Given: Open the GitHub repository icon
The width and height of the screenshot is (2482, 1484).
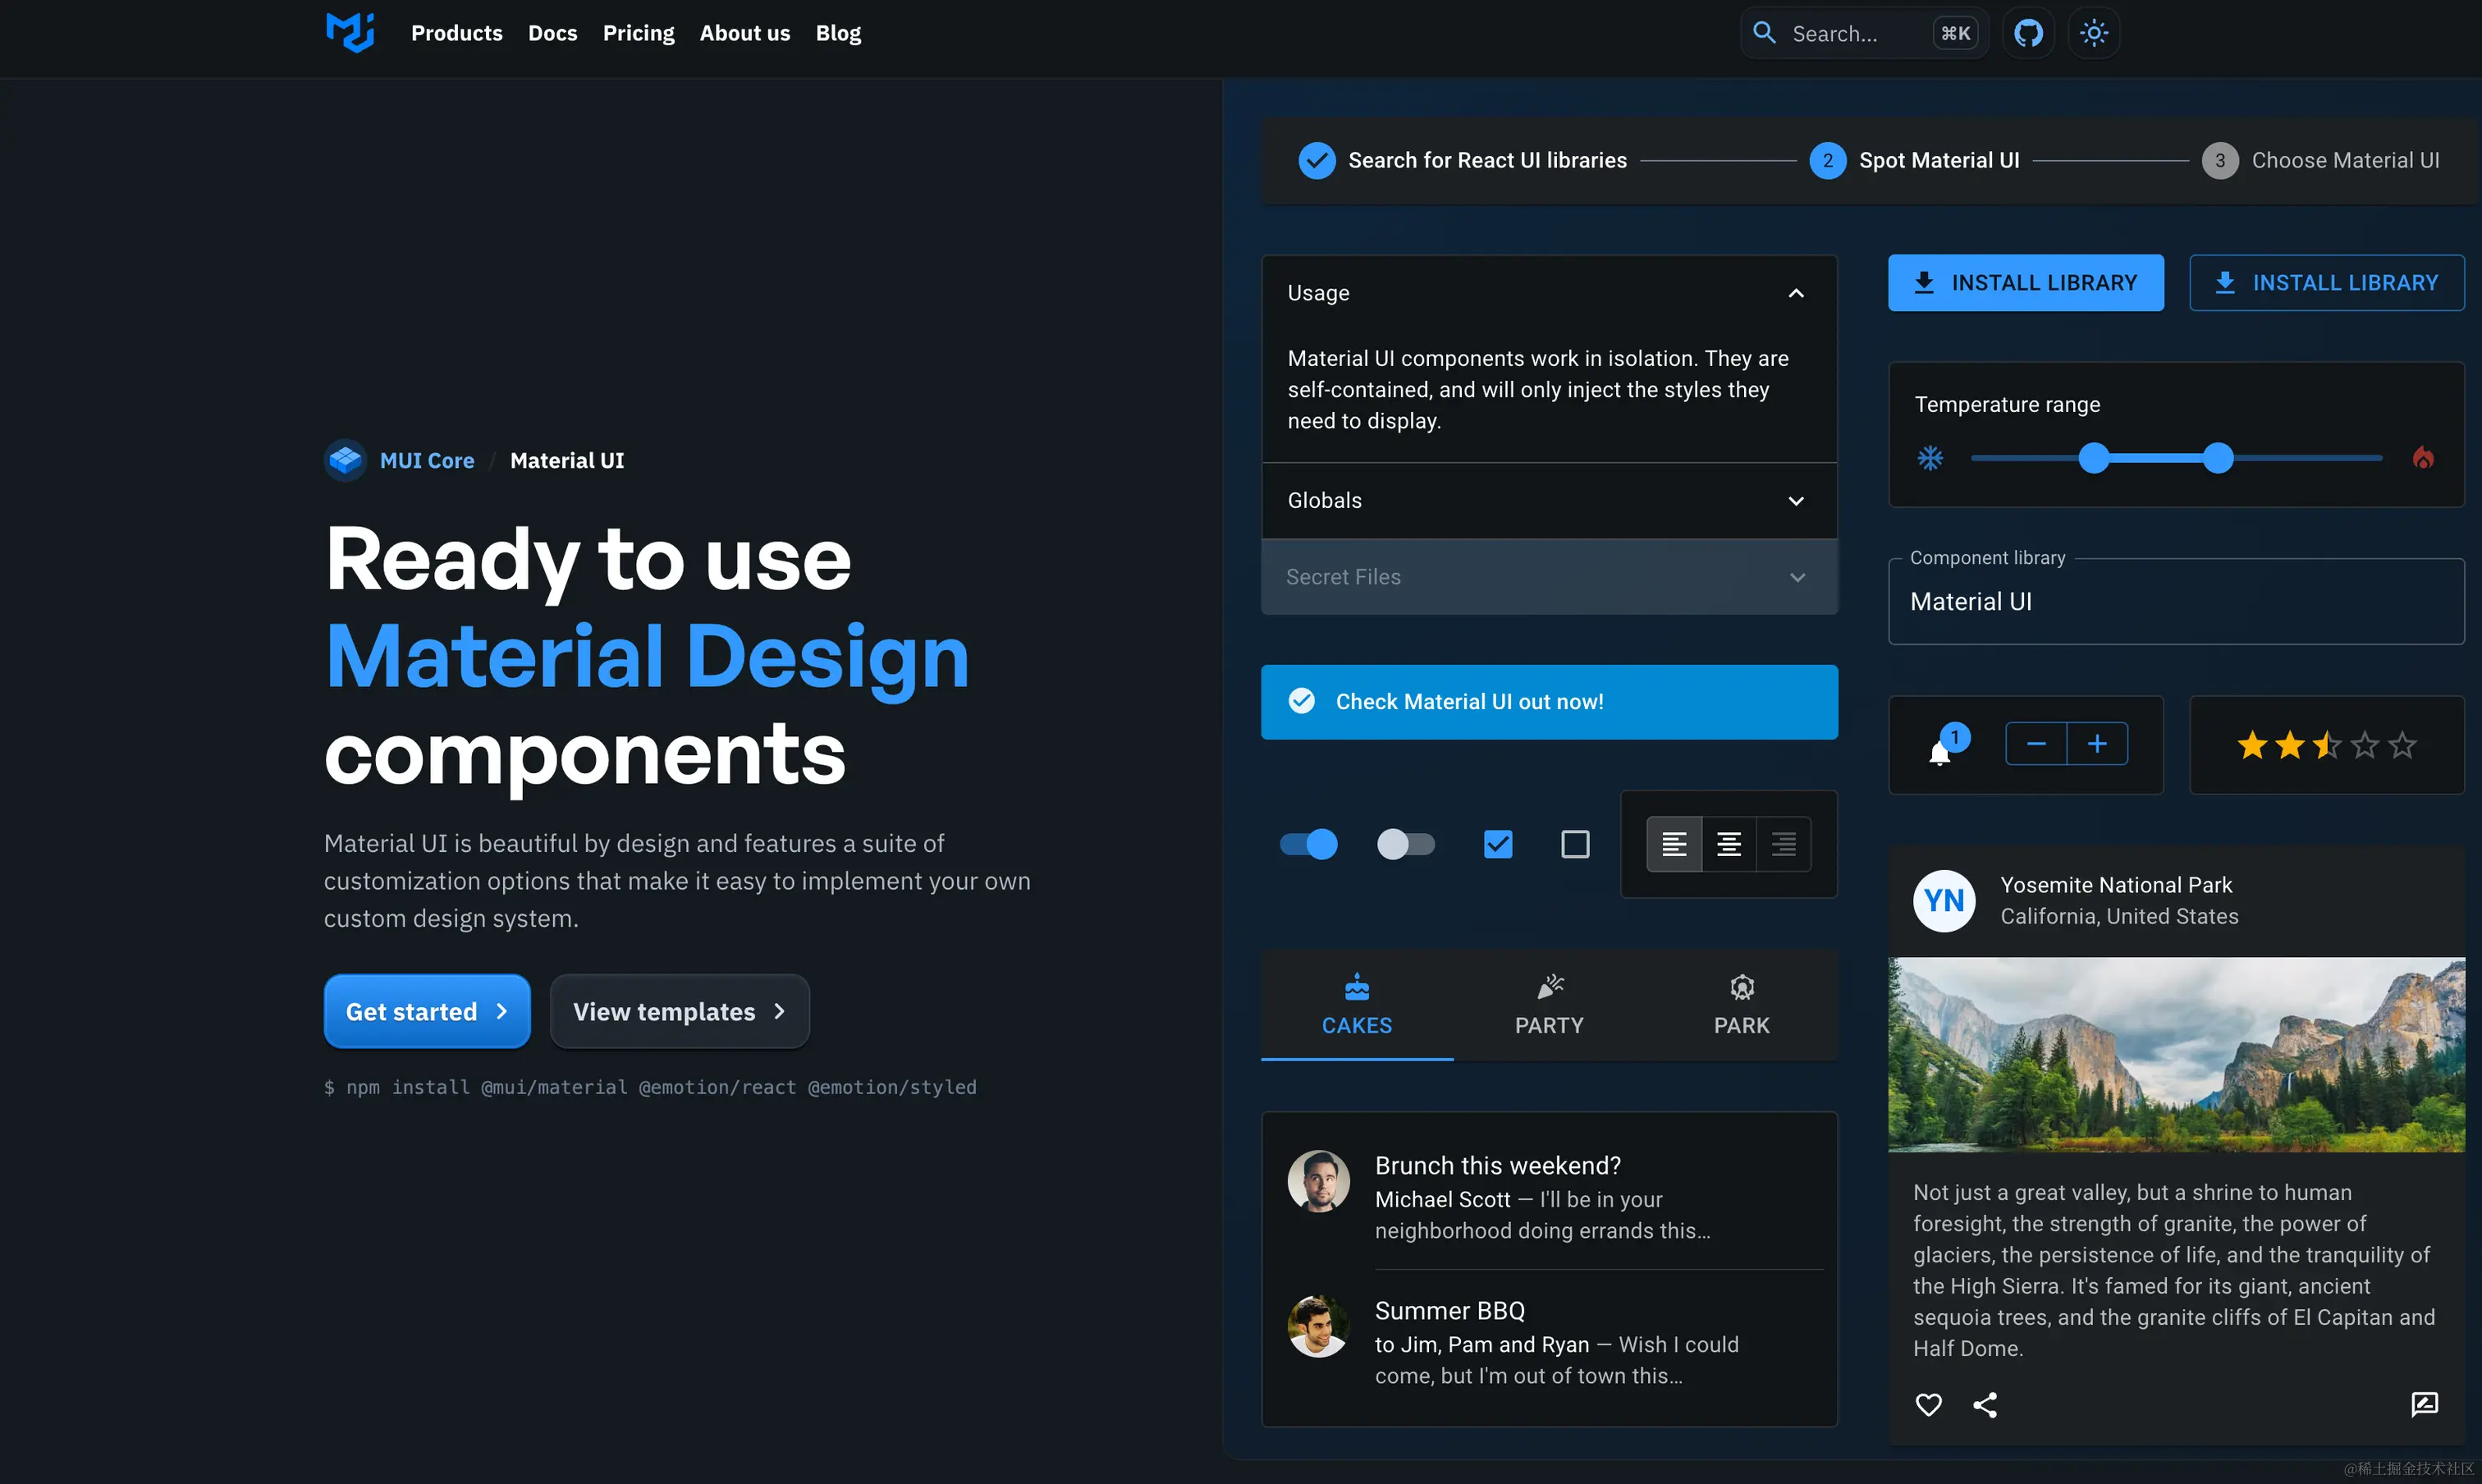Looking at the screenshot, I should (x=2028, y=33).
